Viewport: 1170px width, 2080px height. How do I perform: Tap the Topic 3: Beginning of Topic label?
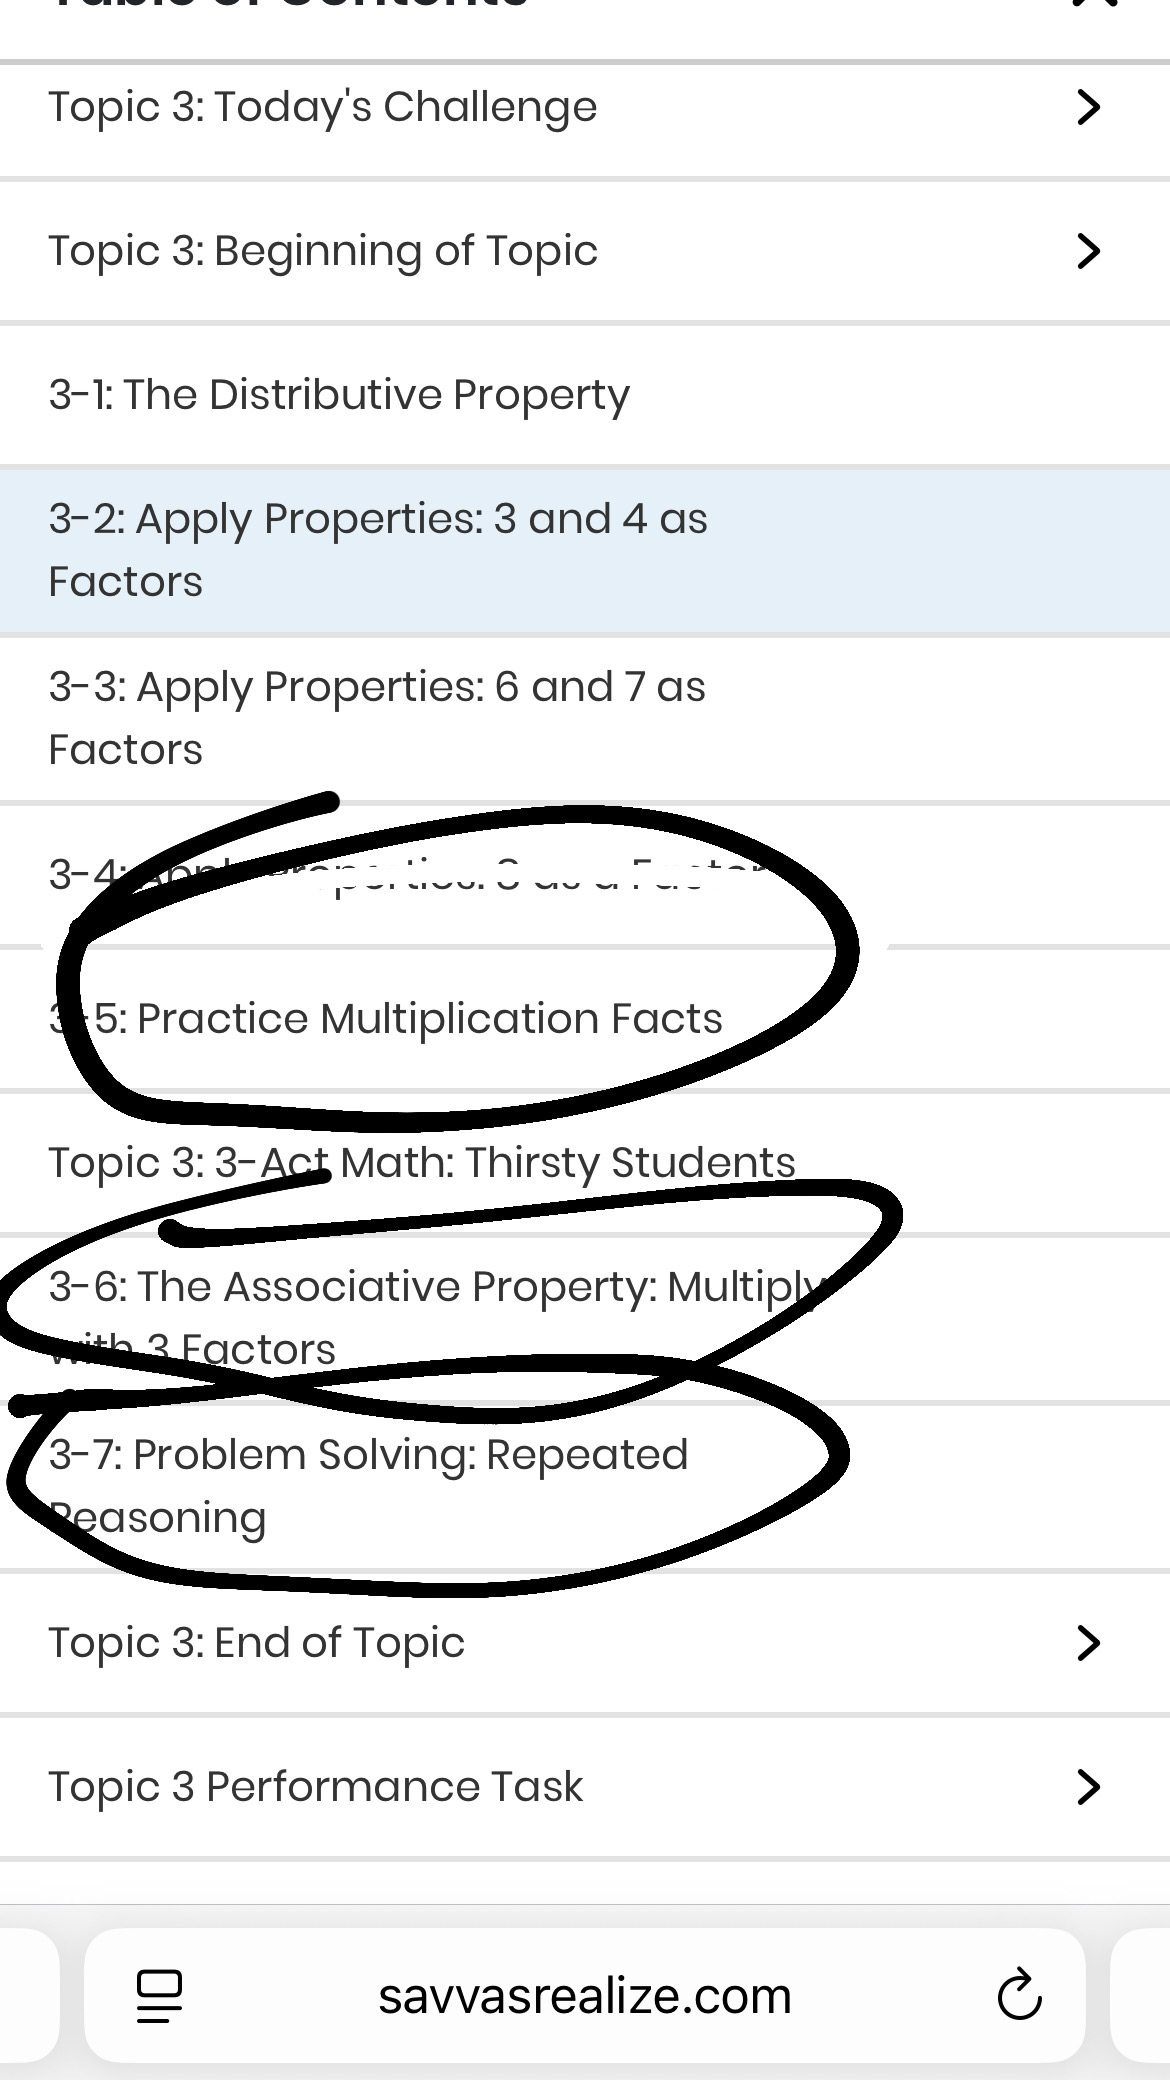(x=323, y=251)
